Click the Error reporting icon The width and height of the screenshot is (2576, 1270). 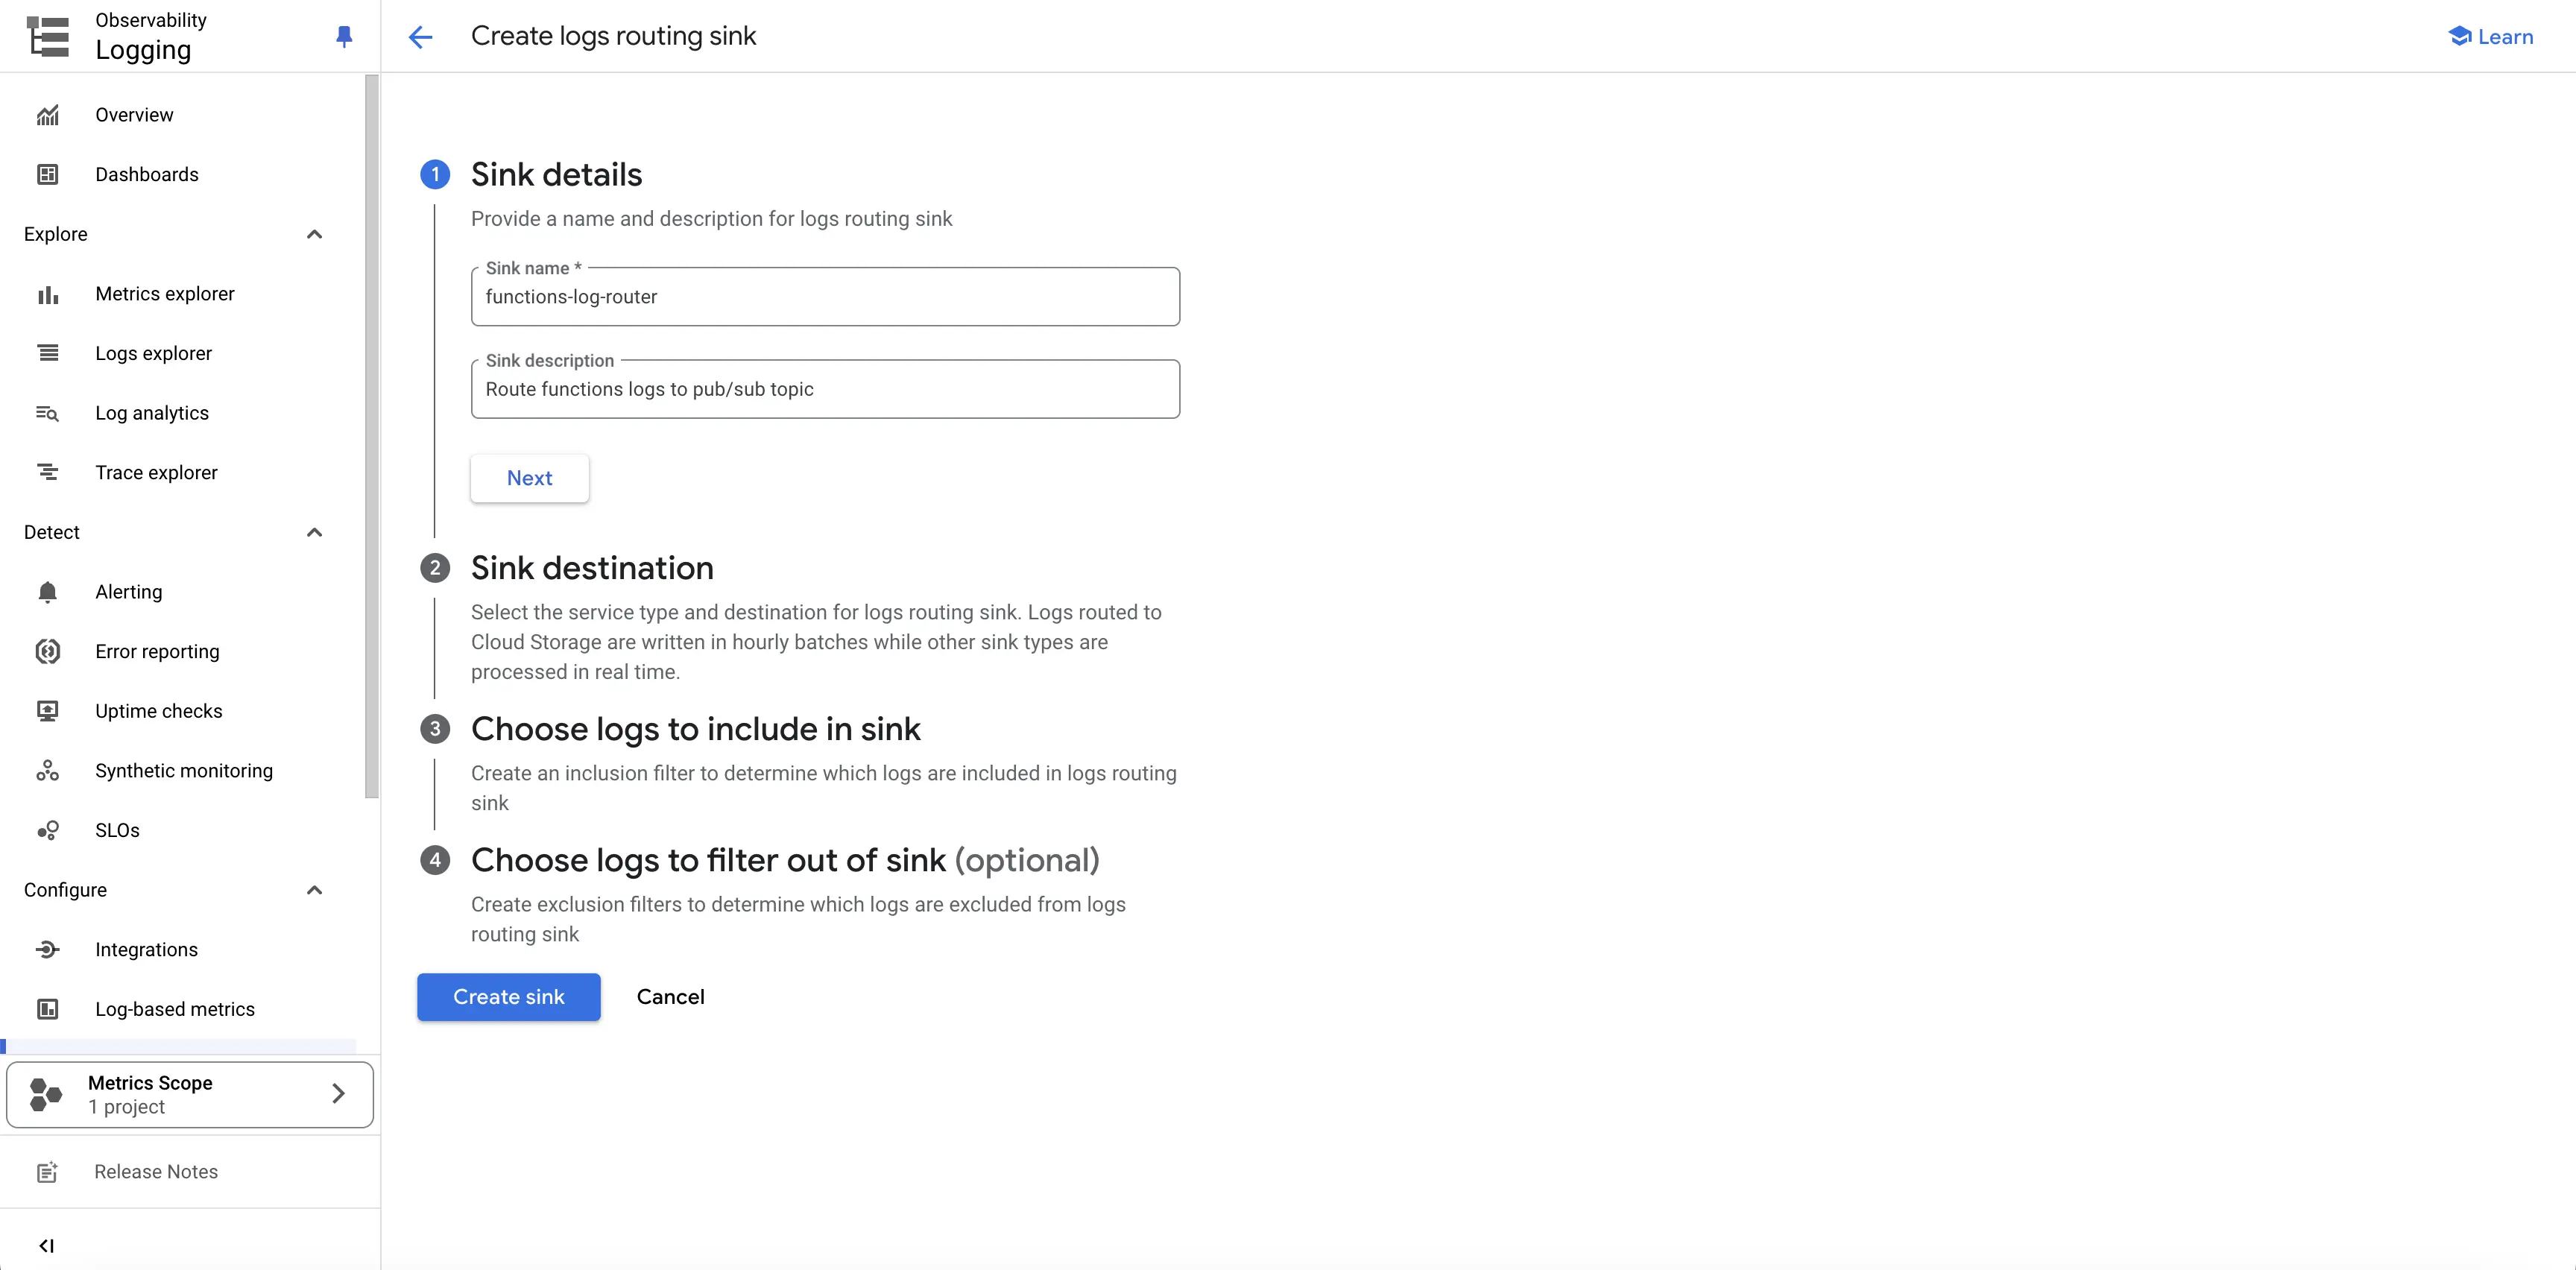(48, 652)
